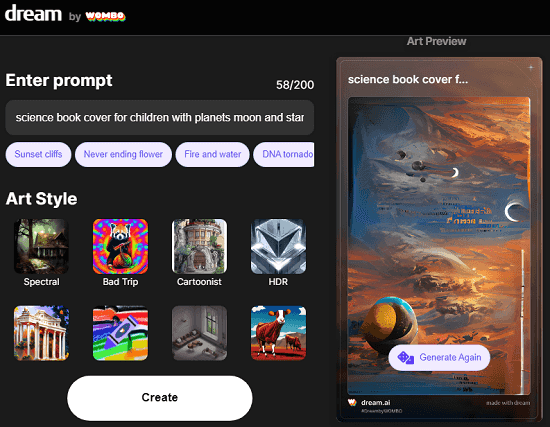Choose the white columned building style
The image size is (550, 427).
click(41, 333)
